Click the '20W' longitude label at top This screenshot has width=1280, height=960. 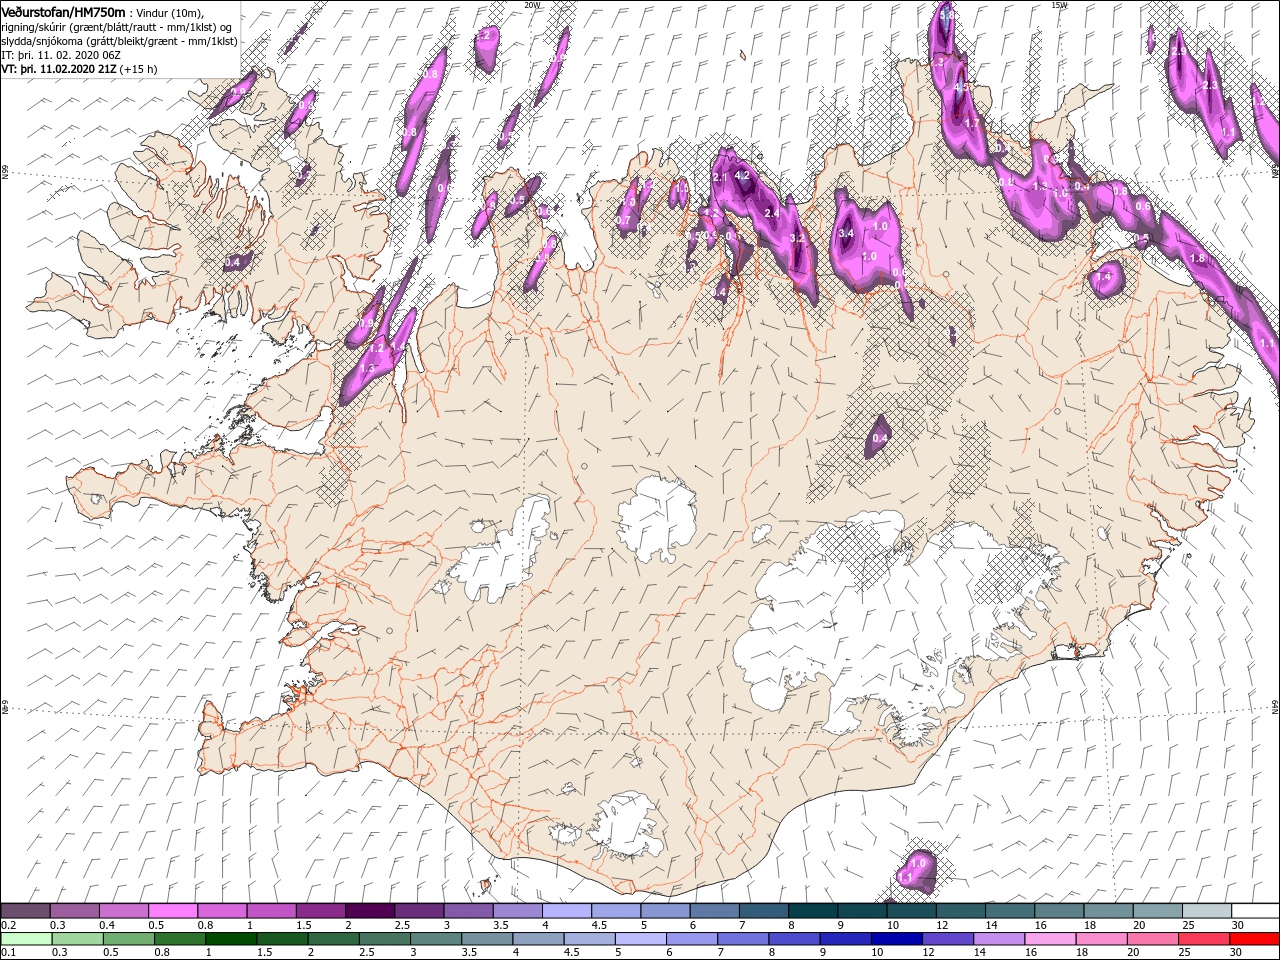[x=532, y=5]
